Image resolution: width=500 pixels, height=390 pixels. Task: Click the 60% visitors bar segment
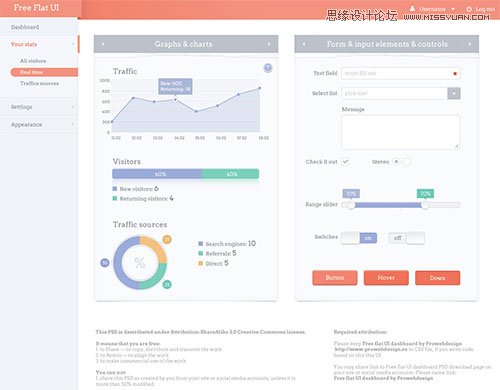(157, 174)
